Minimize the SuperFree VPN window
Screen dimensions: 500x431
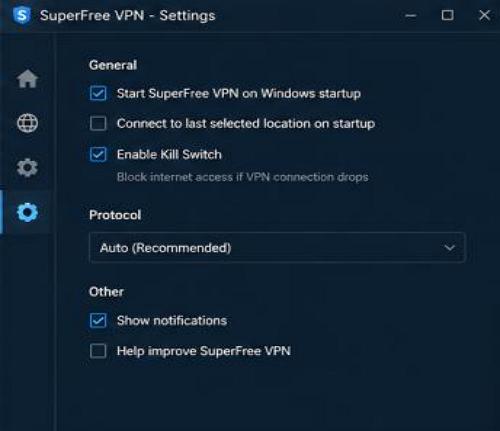click(411, 15)
